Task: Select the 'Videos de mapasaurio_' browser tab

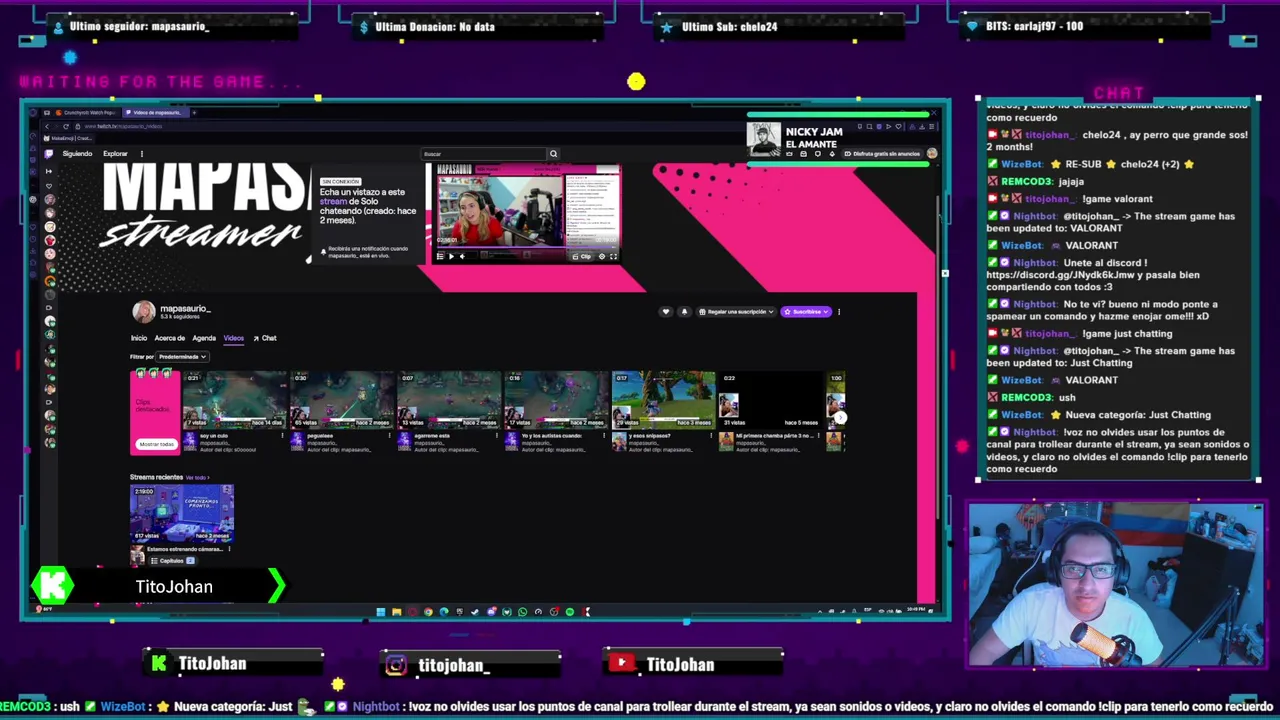Action: tap(156, 113)
